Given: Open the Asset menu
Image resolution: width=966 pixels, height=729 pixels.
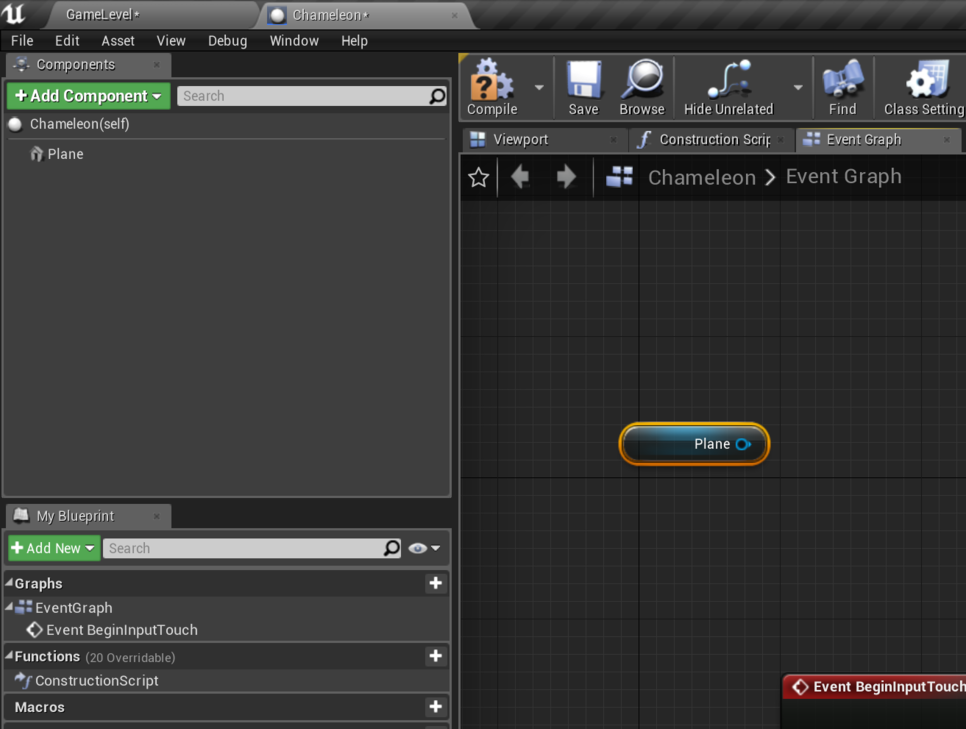Looking at the screenshot, I should [118, 41].
